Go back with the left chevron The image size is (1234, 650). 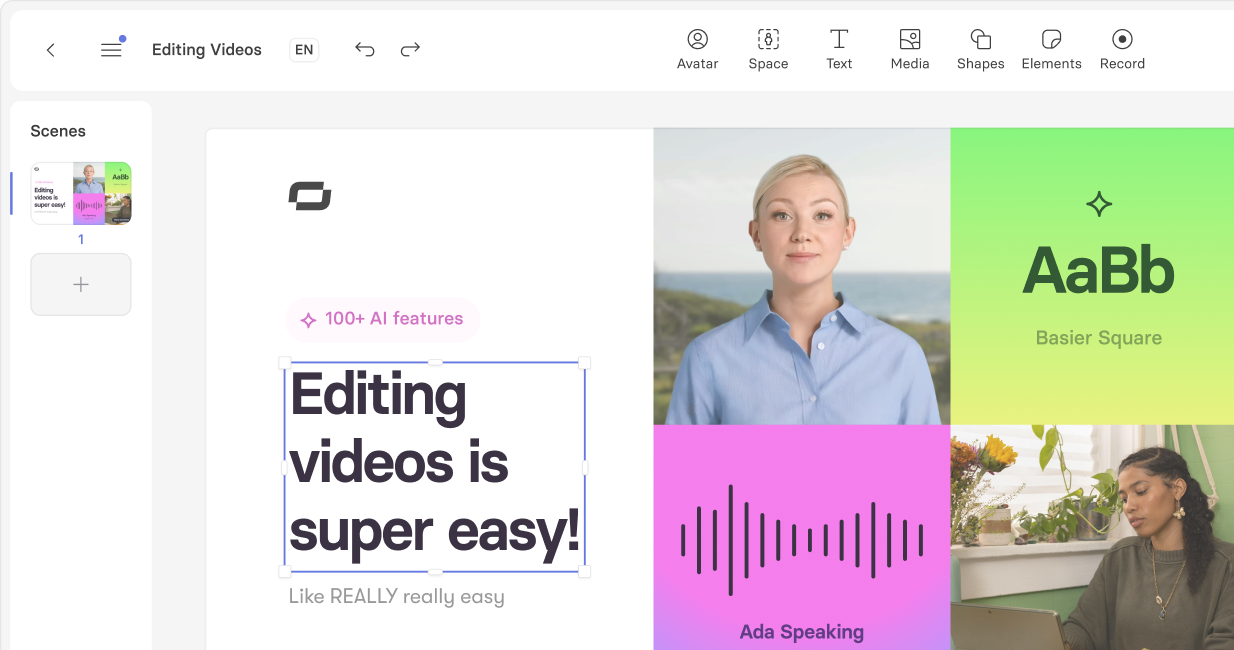pos(51,50)
